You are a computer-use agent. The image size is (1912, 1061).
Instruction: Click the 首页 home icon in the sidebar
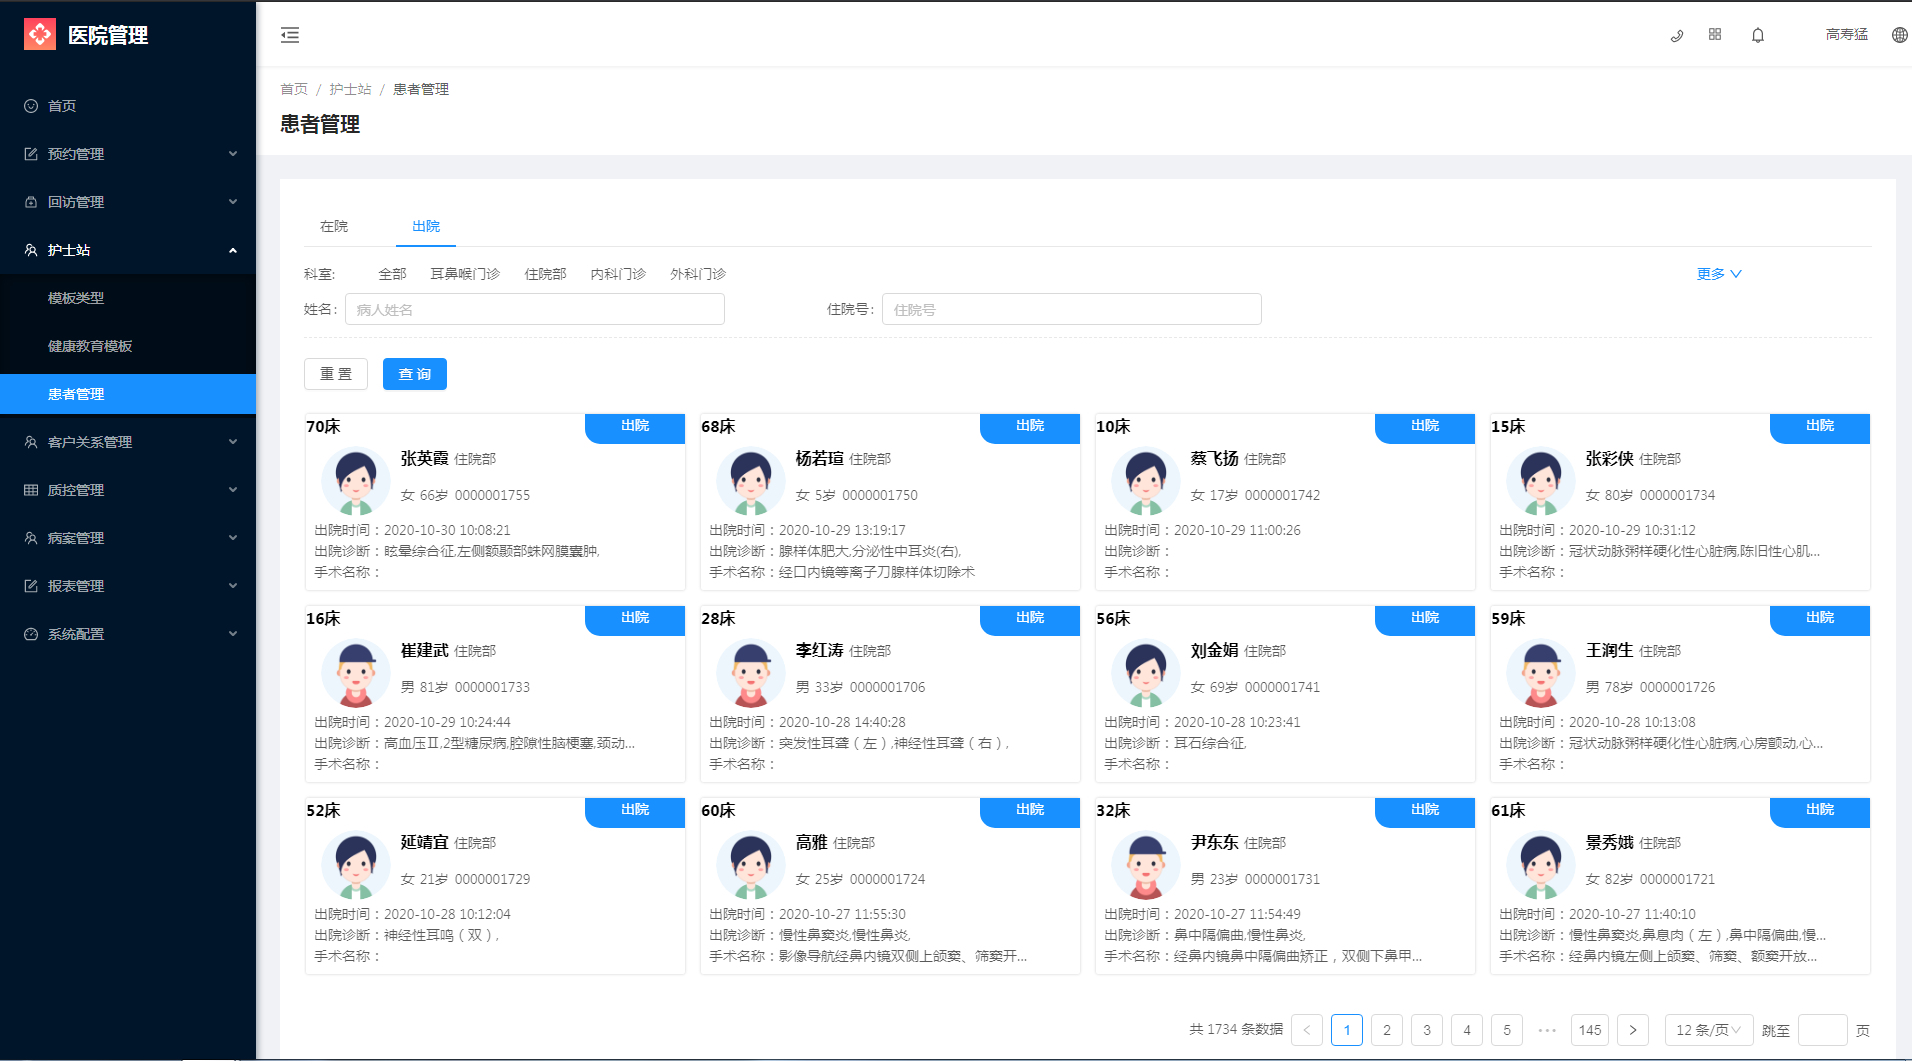tap(31, 106)
